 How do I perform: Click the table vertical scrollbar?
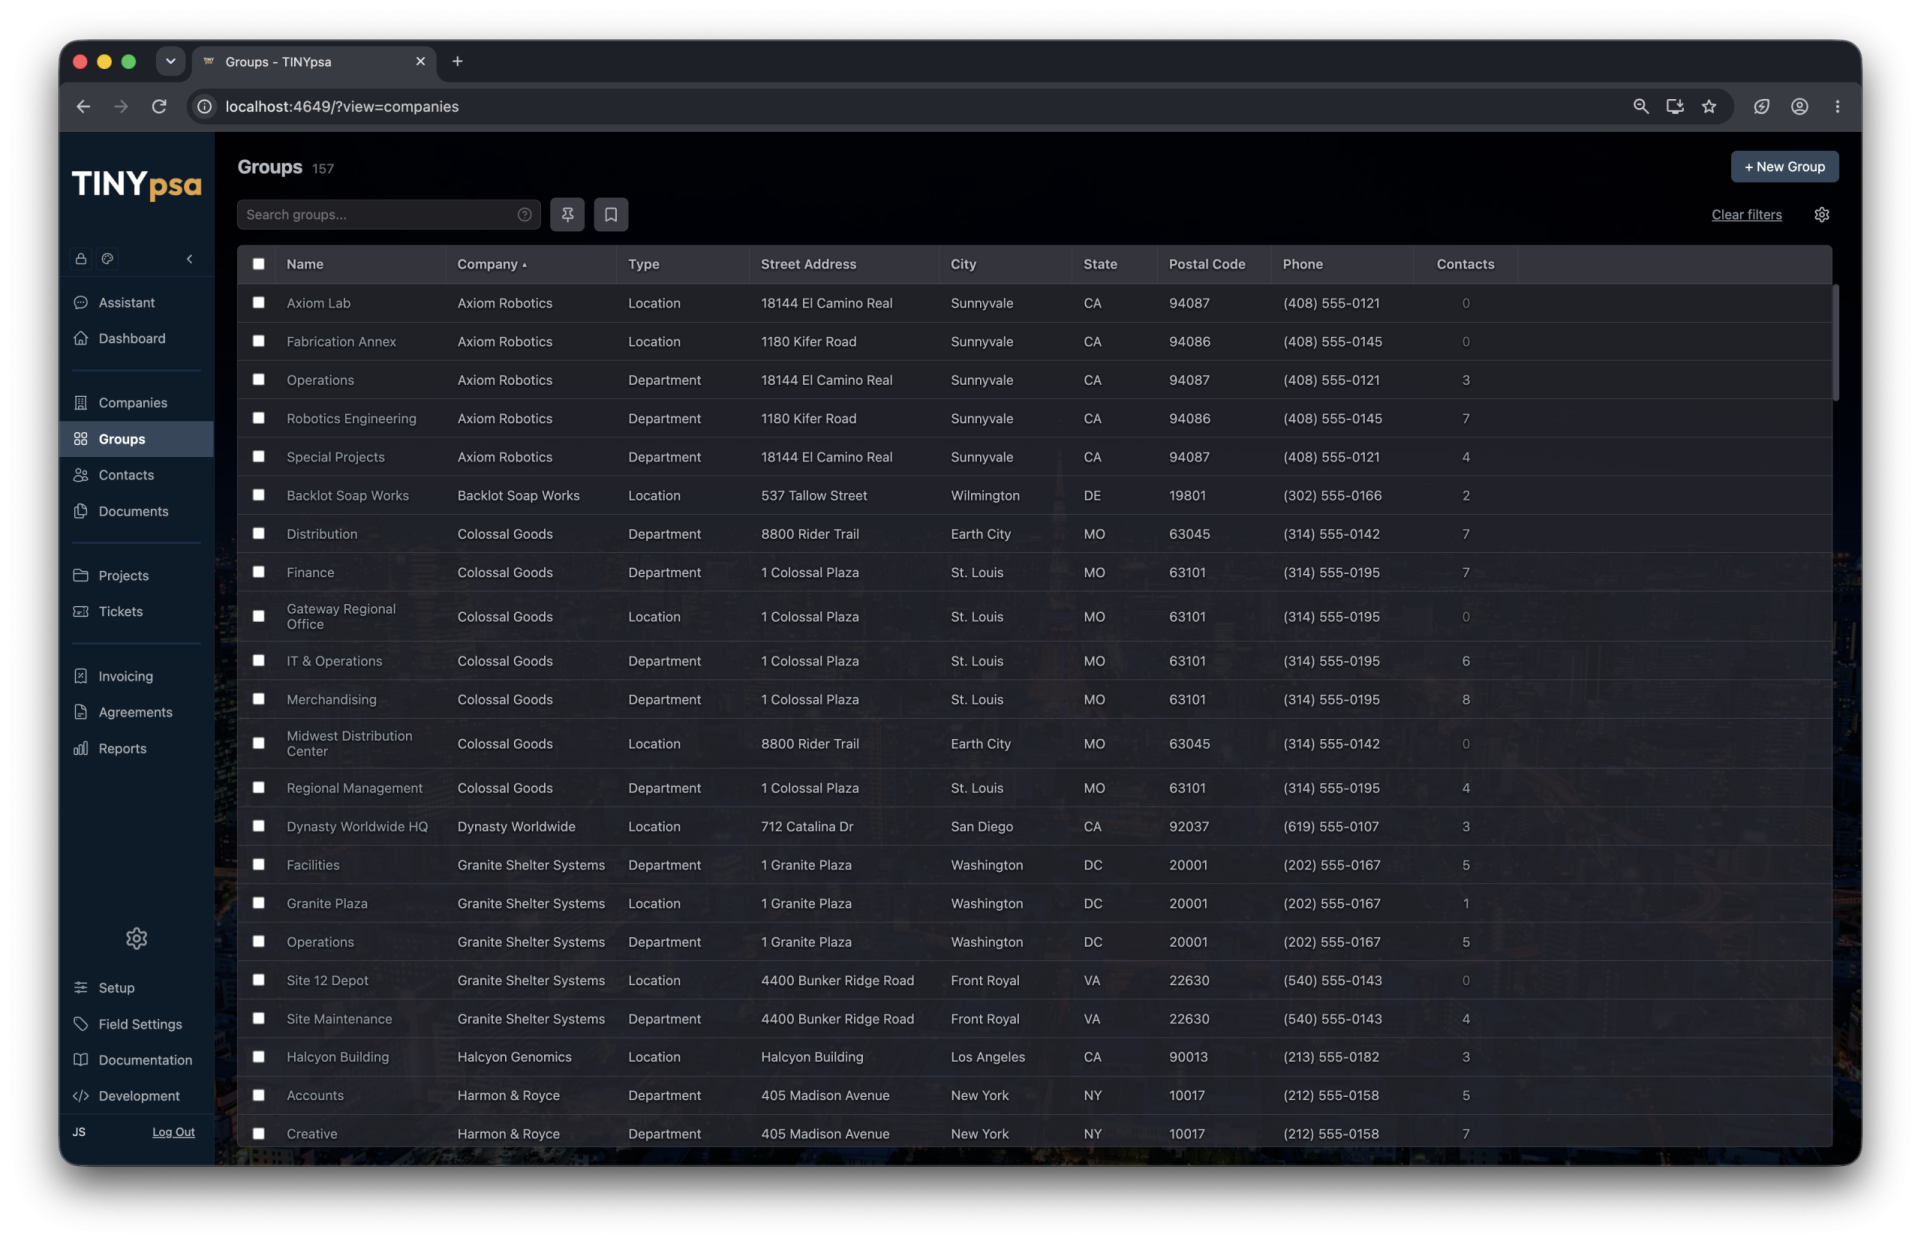[x=1835, y=342]
